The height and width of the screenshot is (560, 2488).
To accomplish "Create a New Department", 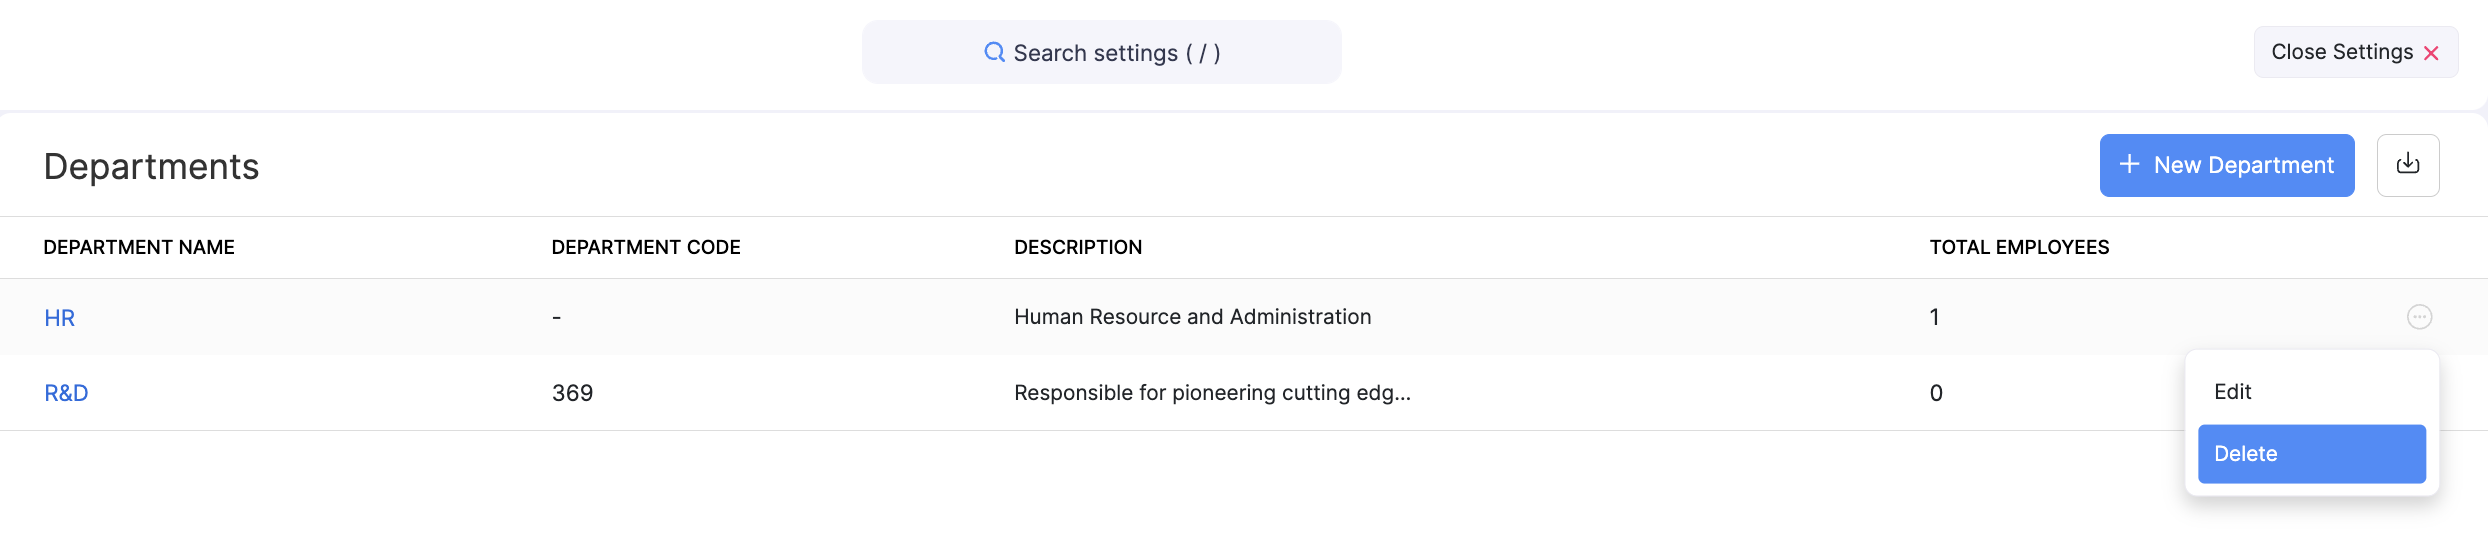I will pos(2226,165).
